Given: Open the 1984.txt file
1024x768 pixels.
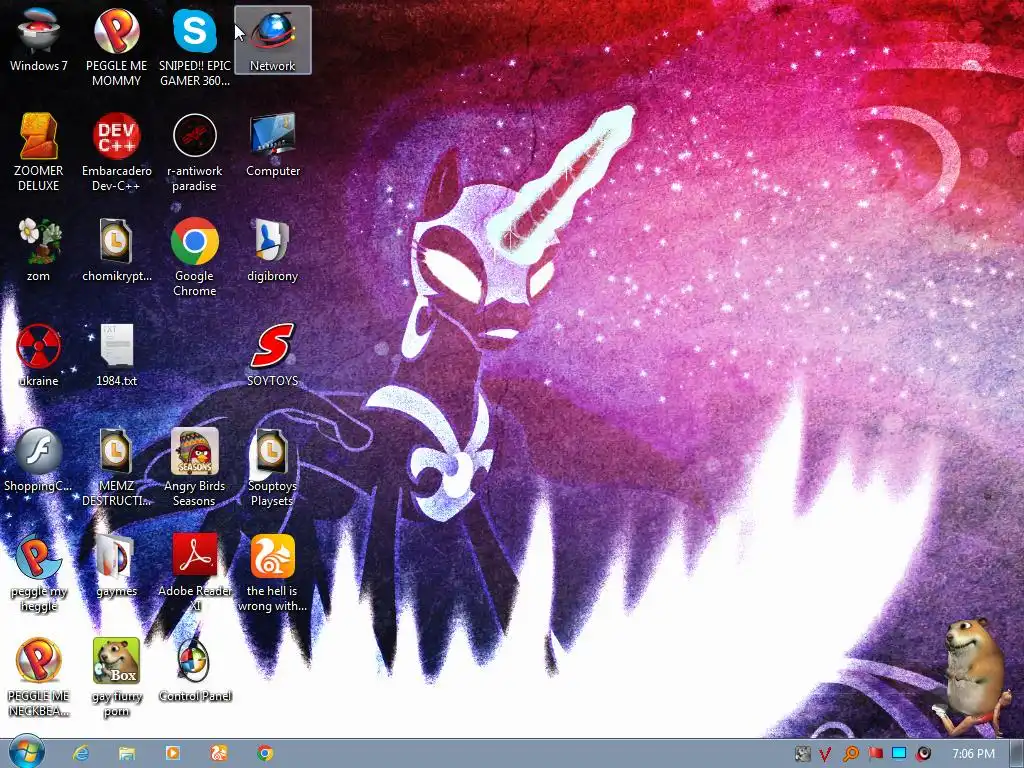Looking at the screenshot, I should pos(116,355).
